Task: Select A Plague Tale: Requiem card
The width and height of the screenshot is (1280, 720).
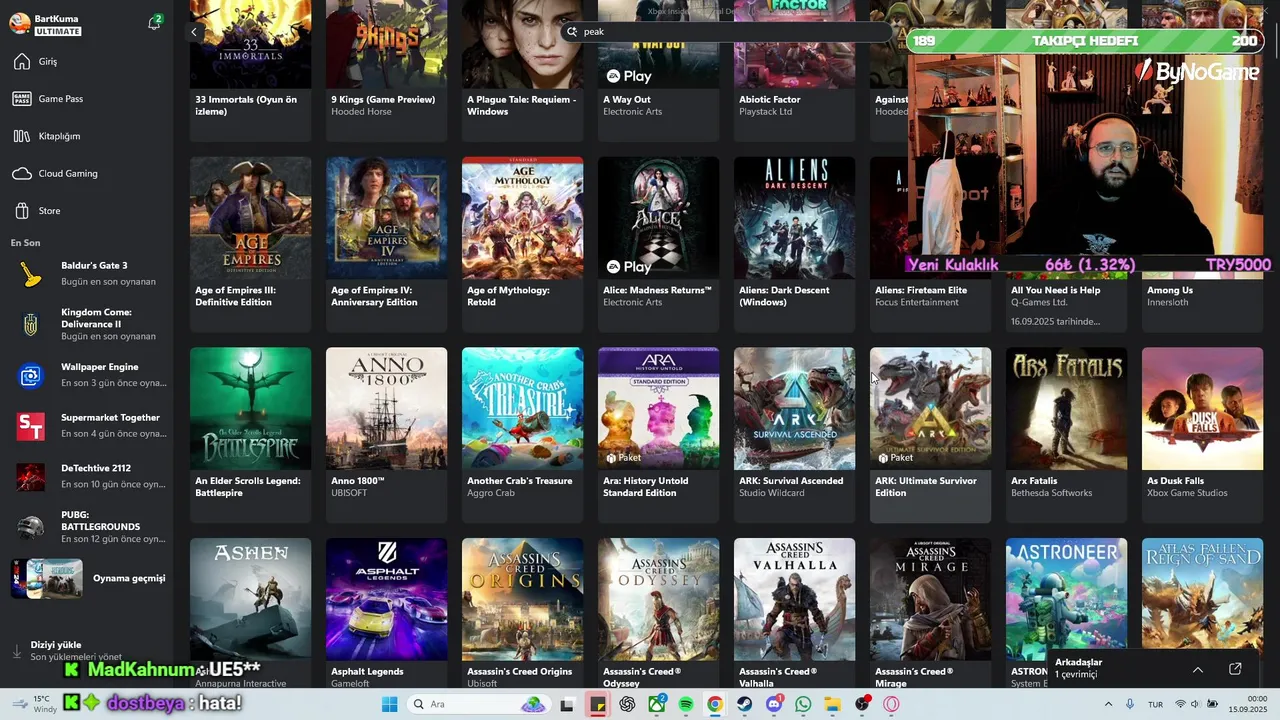Action: 522,70
